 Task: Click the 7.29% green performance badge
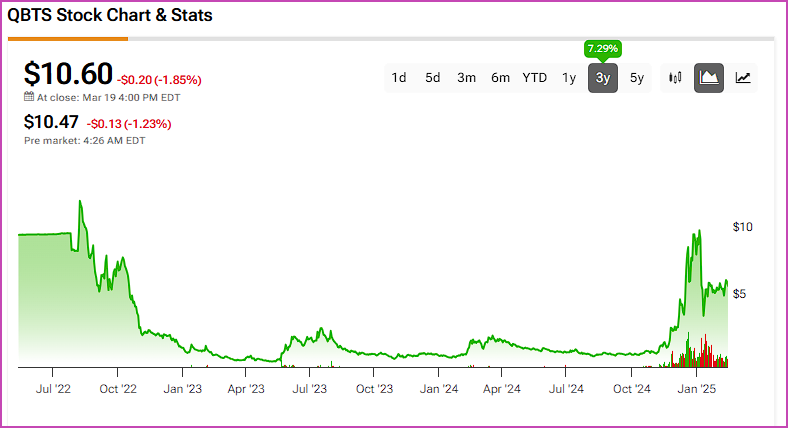point(603,49)
